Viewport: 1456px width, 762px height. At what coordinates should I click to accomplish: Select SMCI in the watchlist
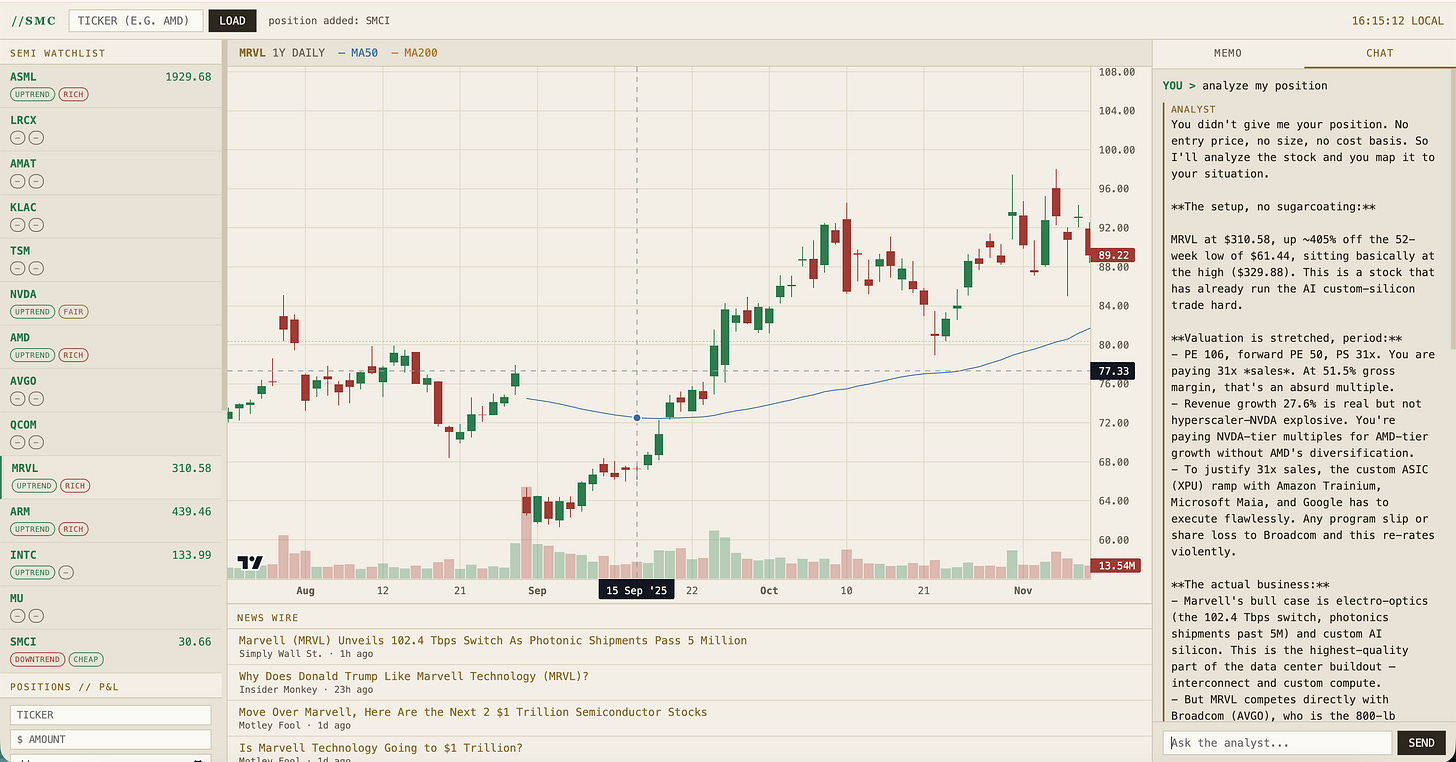click(x=110, y=651)
